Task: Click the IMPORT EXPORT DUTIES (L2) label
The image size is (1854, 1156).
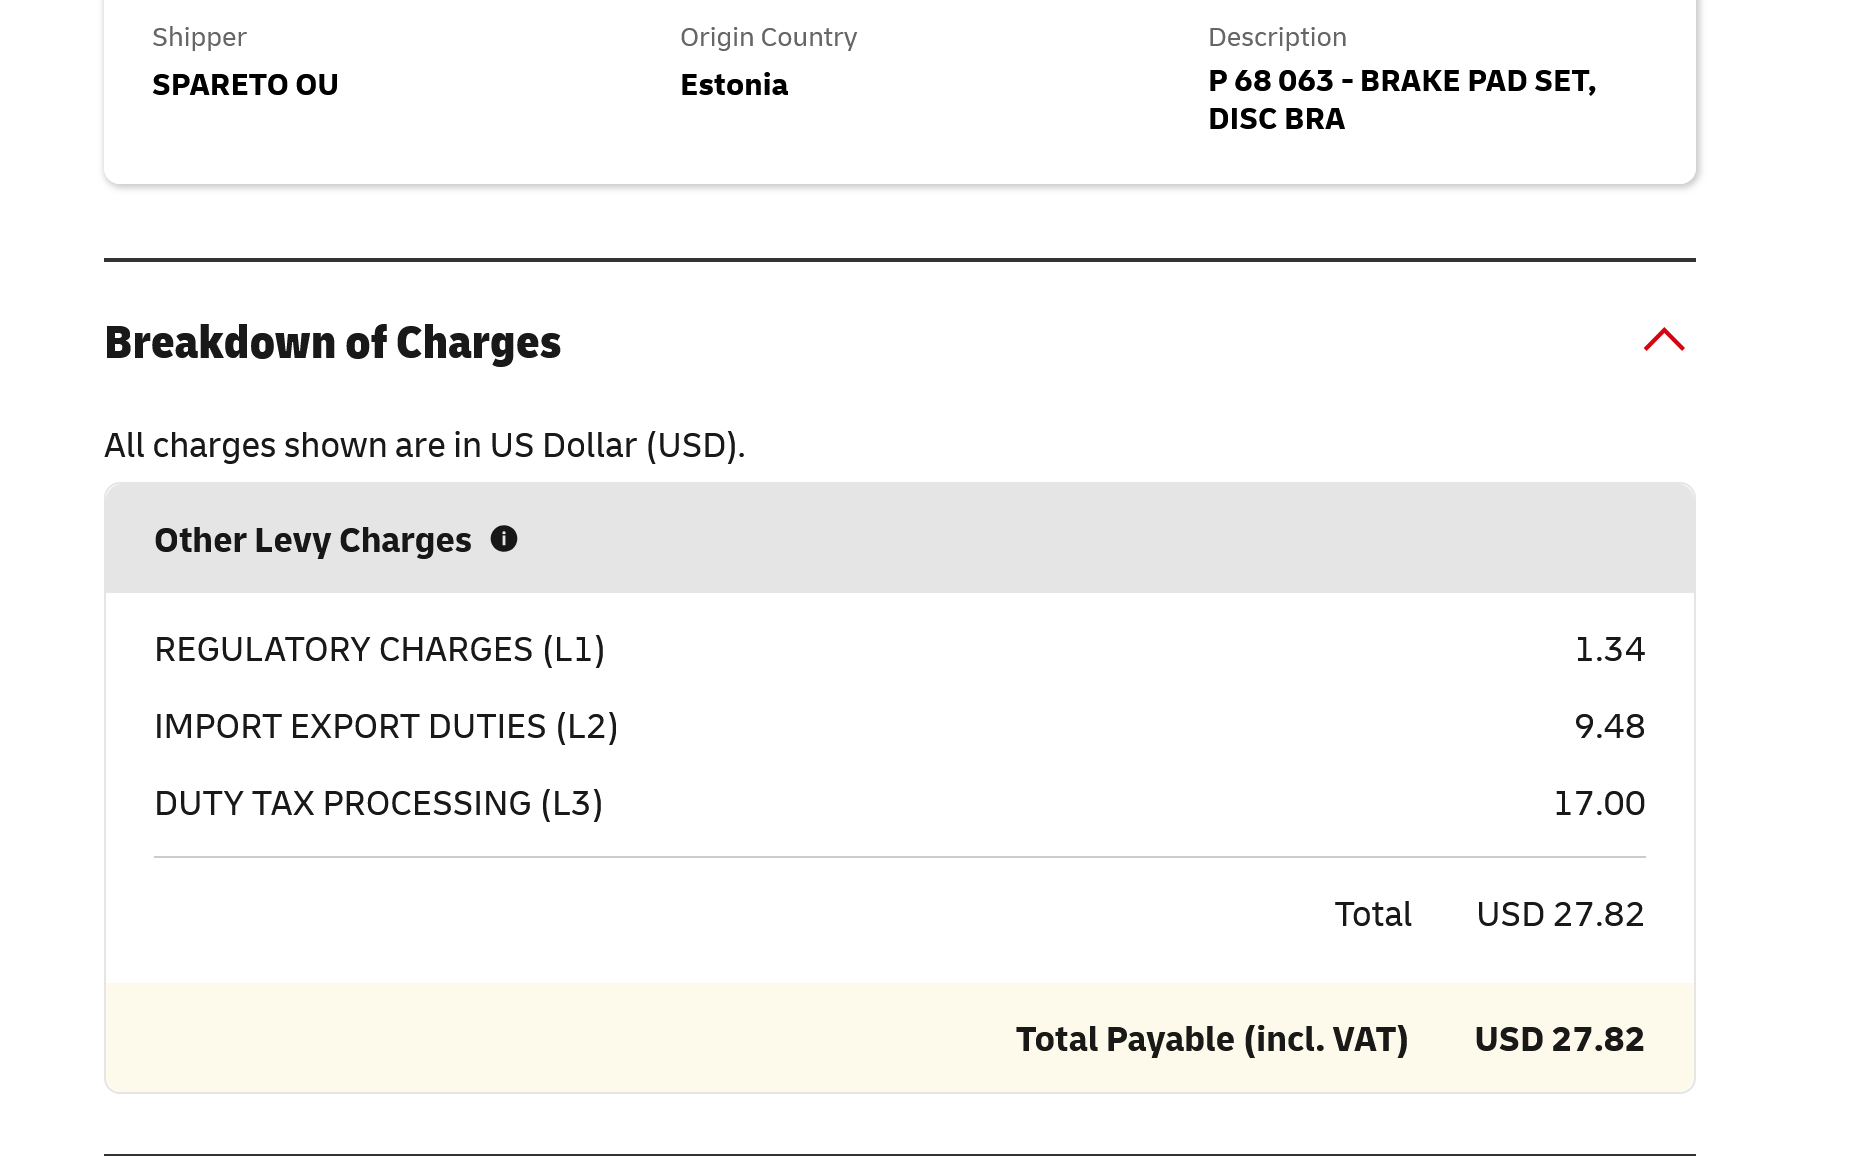Action: (386, 727)
